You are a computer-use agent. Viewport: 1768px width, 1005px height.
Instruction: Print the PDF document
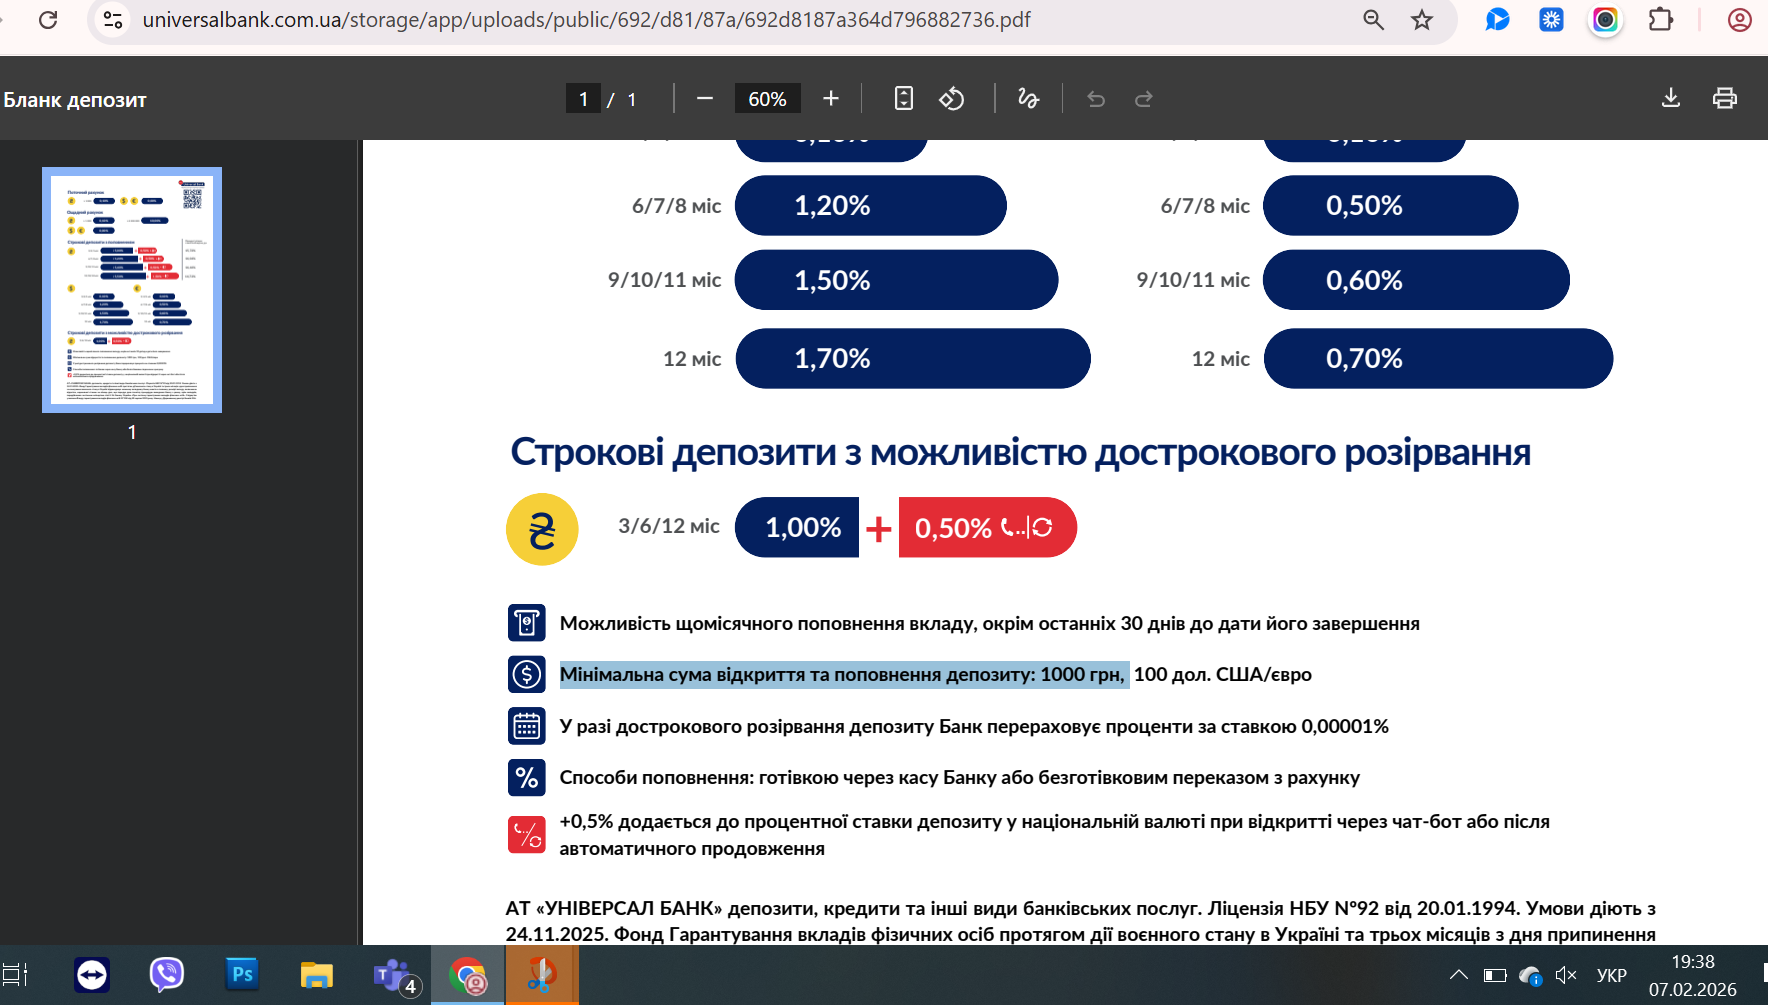click(1725, 98)
